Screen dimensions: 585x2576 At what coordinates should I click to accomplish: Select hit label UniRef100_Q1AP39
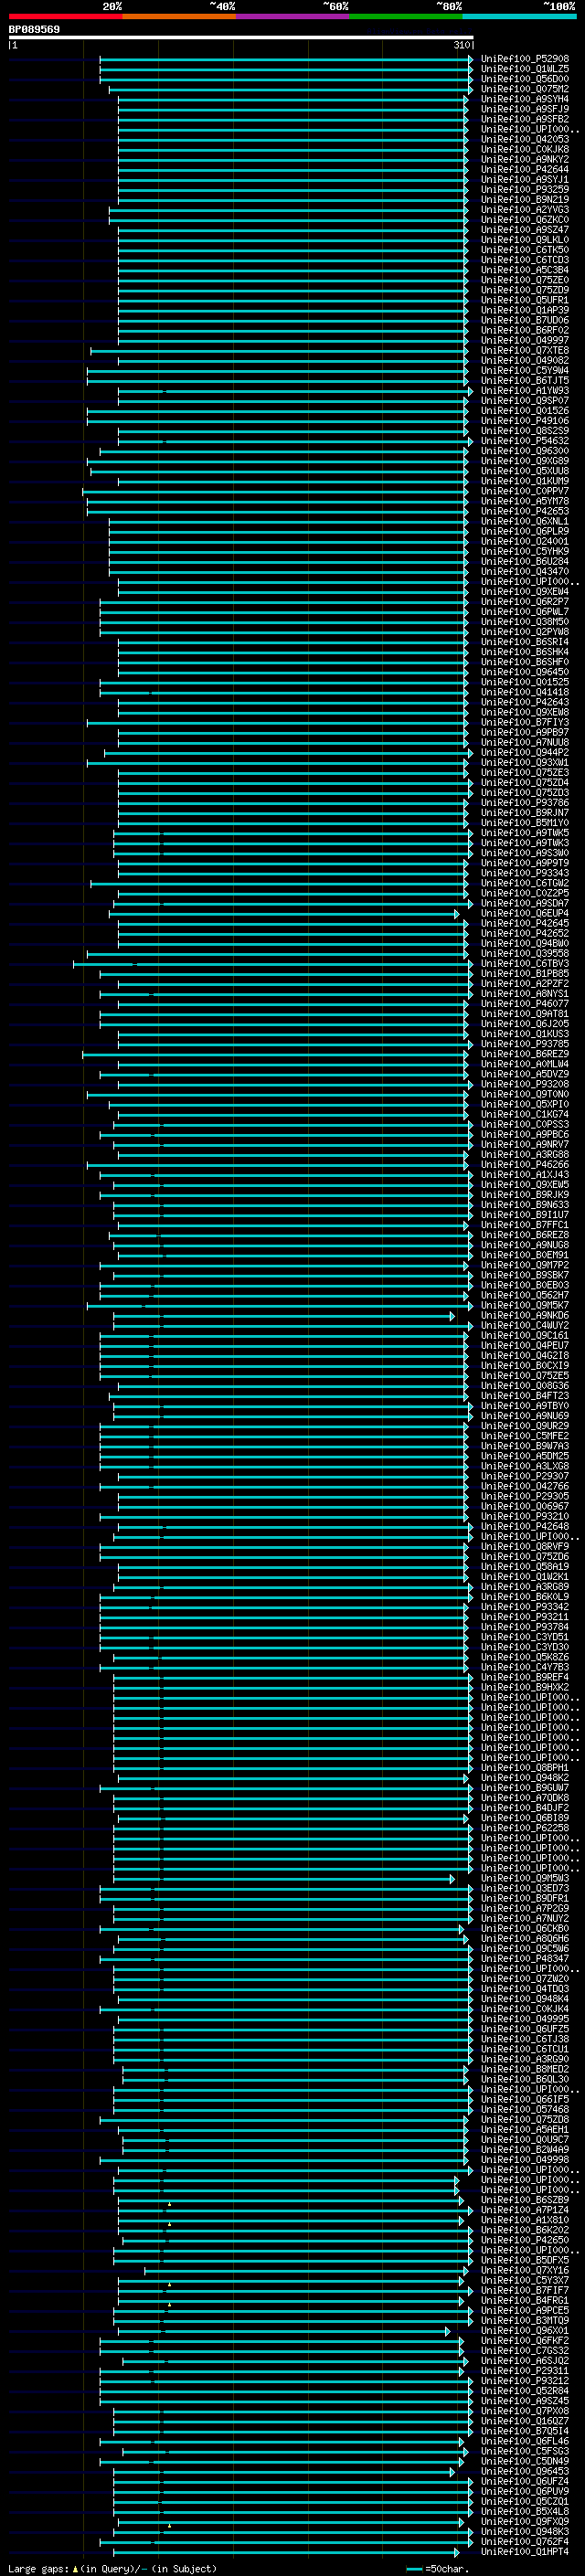525,310
